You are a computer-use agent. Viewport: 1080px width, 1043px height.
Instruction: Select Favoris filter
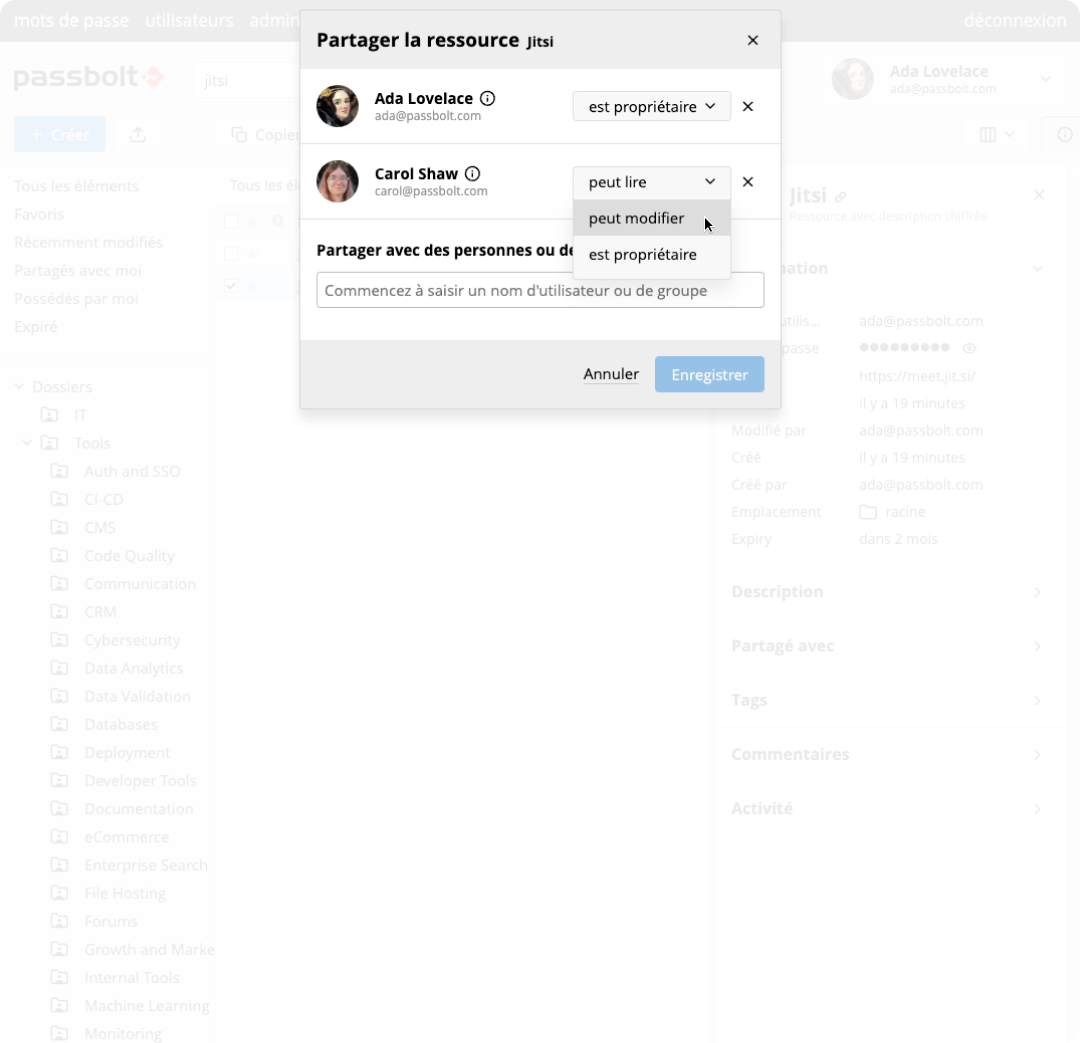(x=39, y=214)
